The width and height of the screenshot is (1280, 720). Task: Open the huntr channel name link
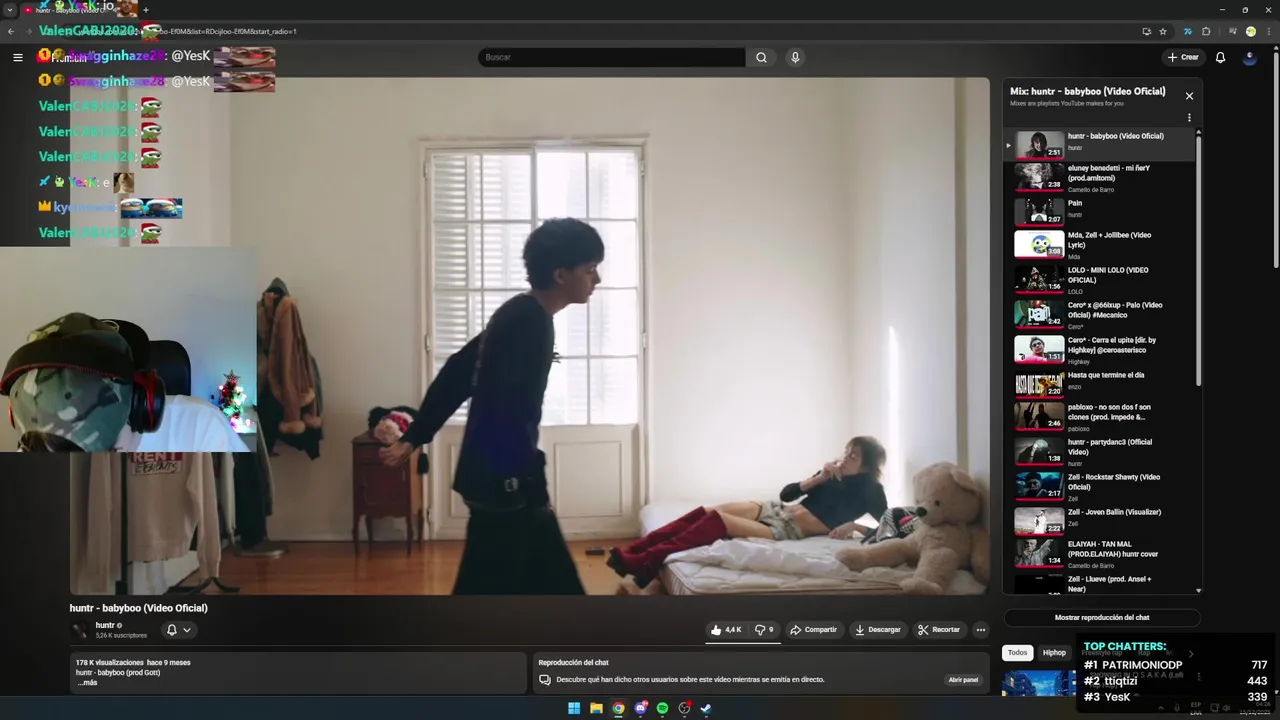click(x=105, y=625)
